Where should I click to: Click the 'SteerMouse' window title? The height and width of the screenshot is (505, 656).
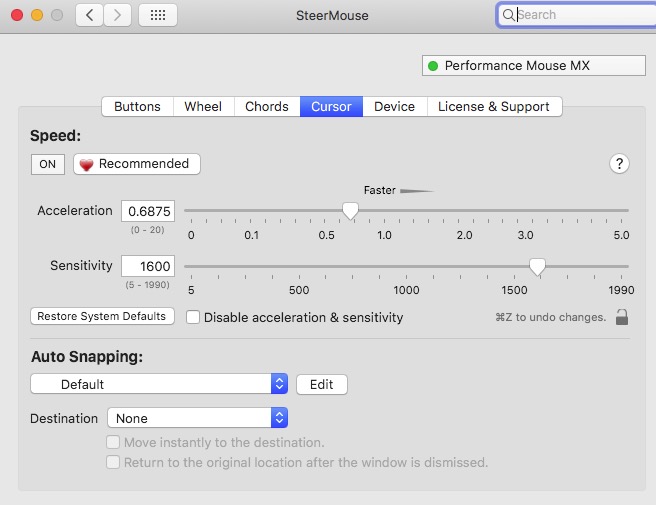tap(332, 15)
